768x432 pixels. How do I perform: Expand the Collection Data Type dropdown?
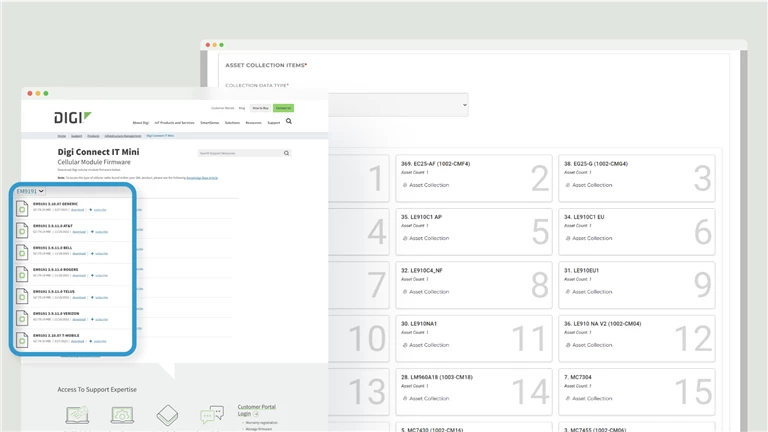[x=345, y=104]
